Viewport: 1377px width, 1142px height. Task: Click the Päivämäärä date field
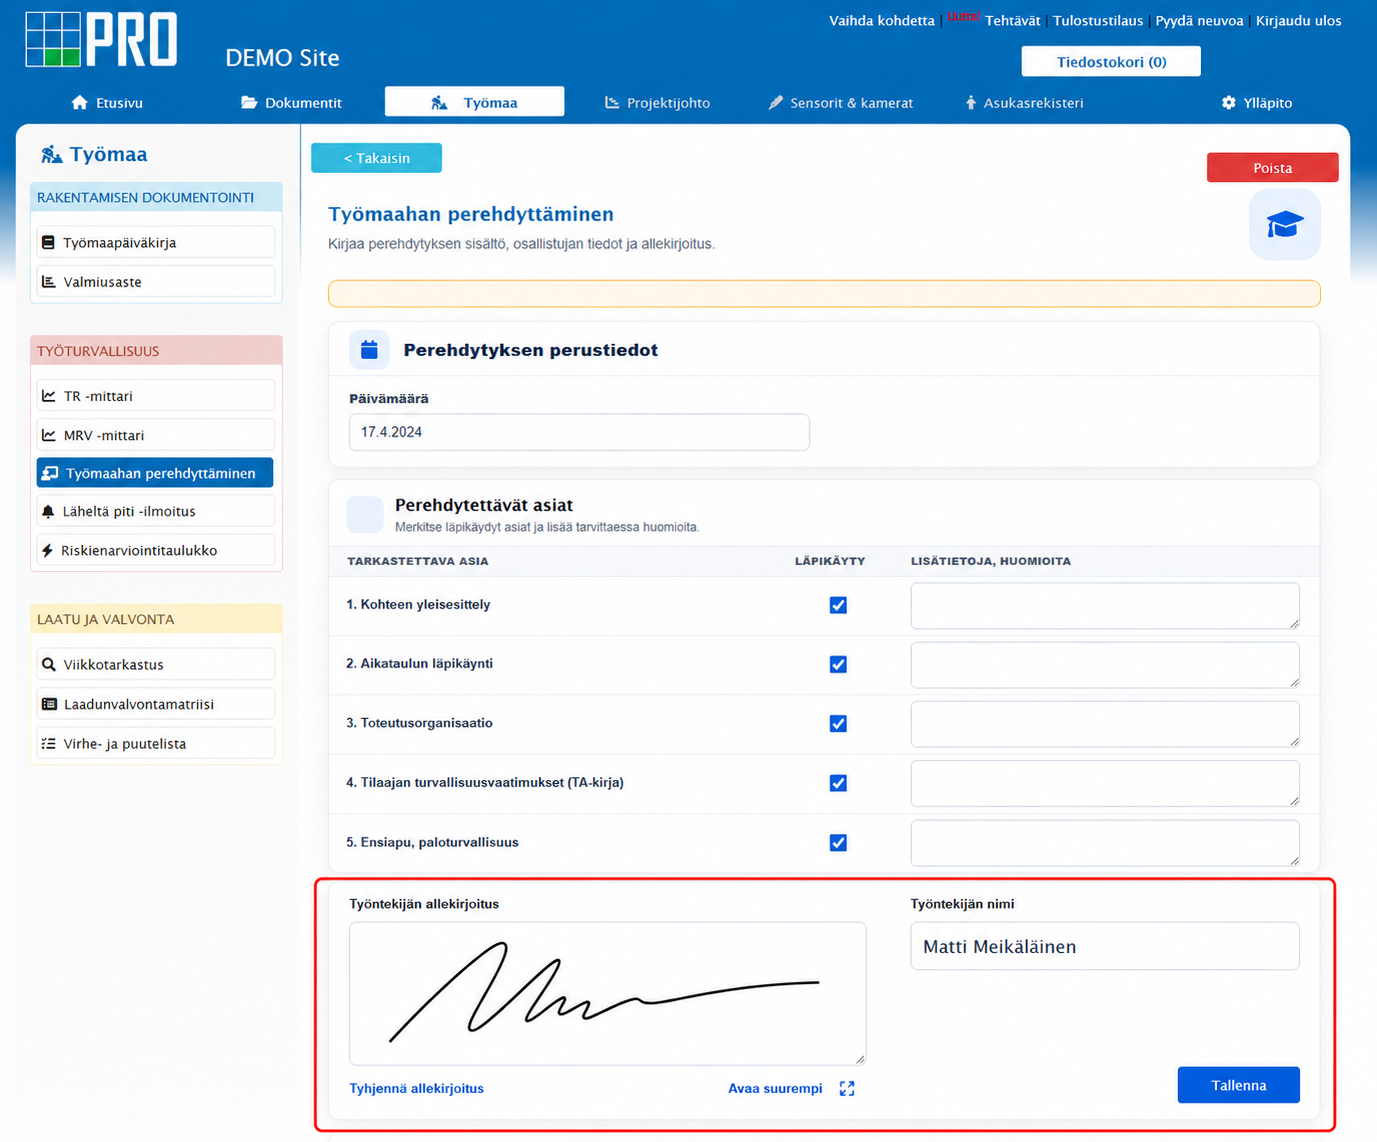(579, 432)
